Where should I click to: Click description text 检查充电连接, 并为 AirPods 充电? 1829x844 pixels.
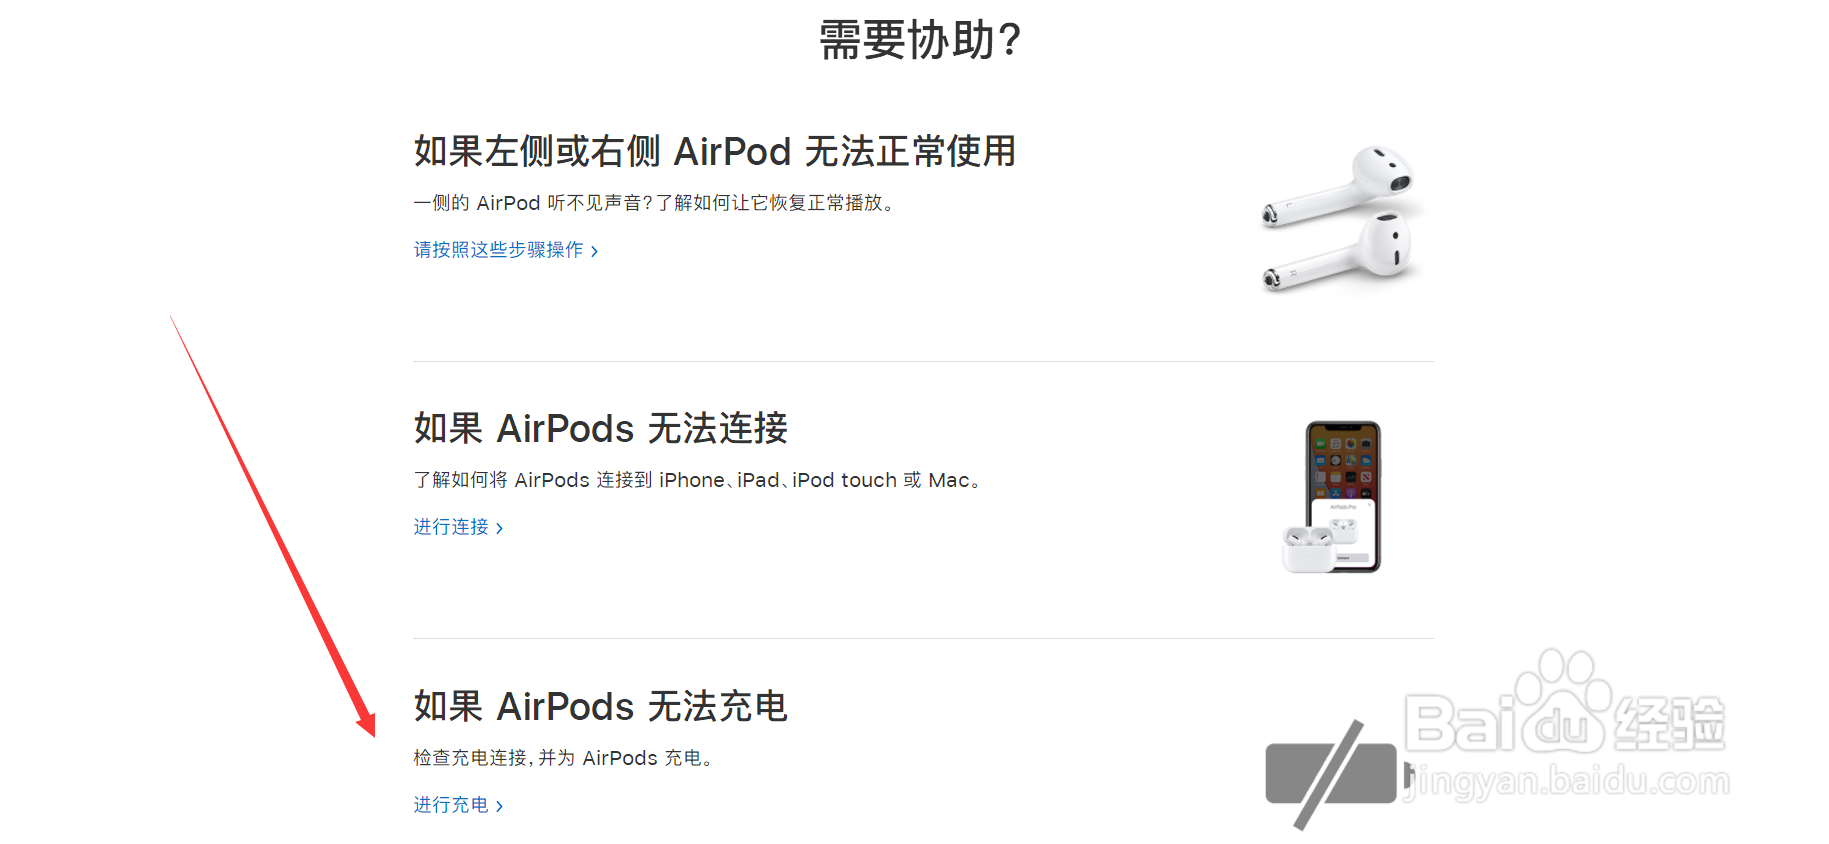tap(562, 758)
